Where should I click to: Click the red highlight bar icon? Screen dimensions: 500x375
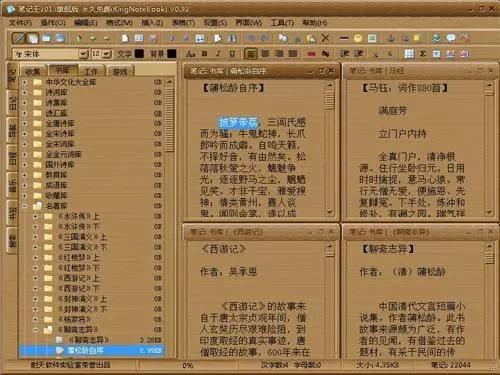312,54
